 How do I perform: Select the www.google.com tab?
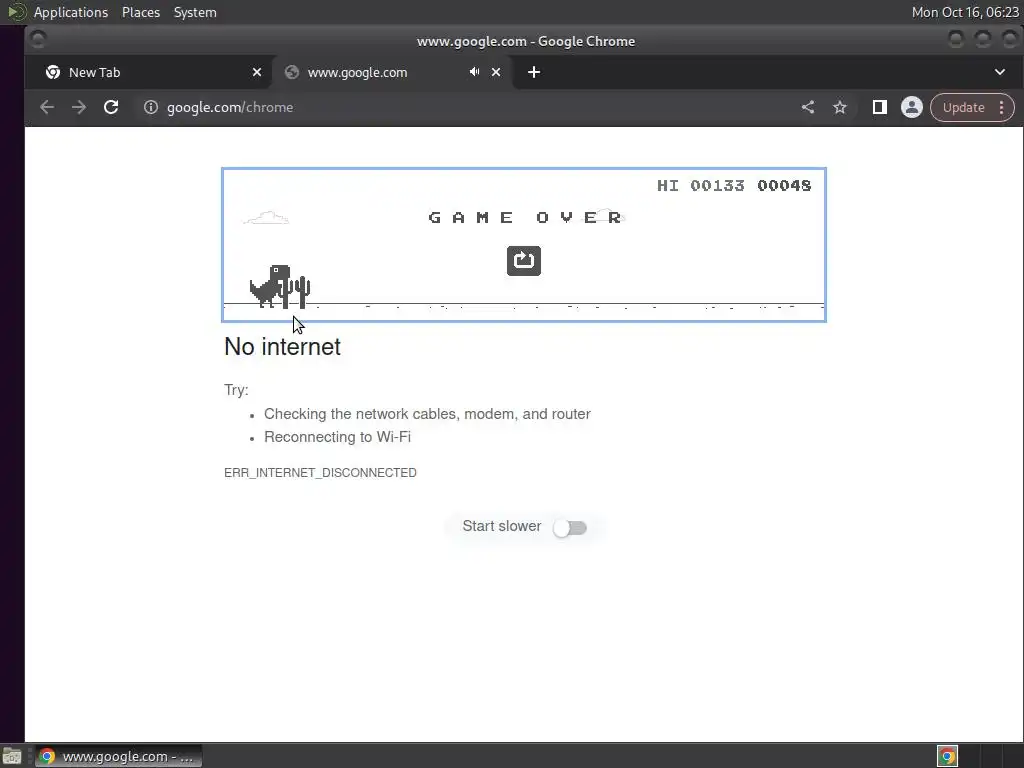click(x=391, y=72)
